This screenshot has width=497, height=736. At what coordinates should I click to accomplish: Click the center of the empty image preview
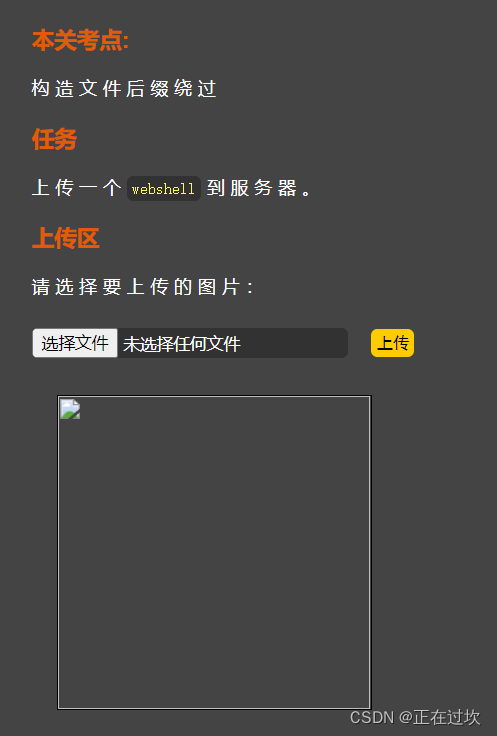tap(214, 552)
